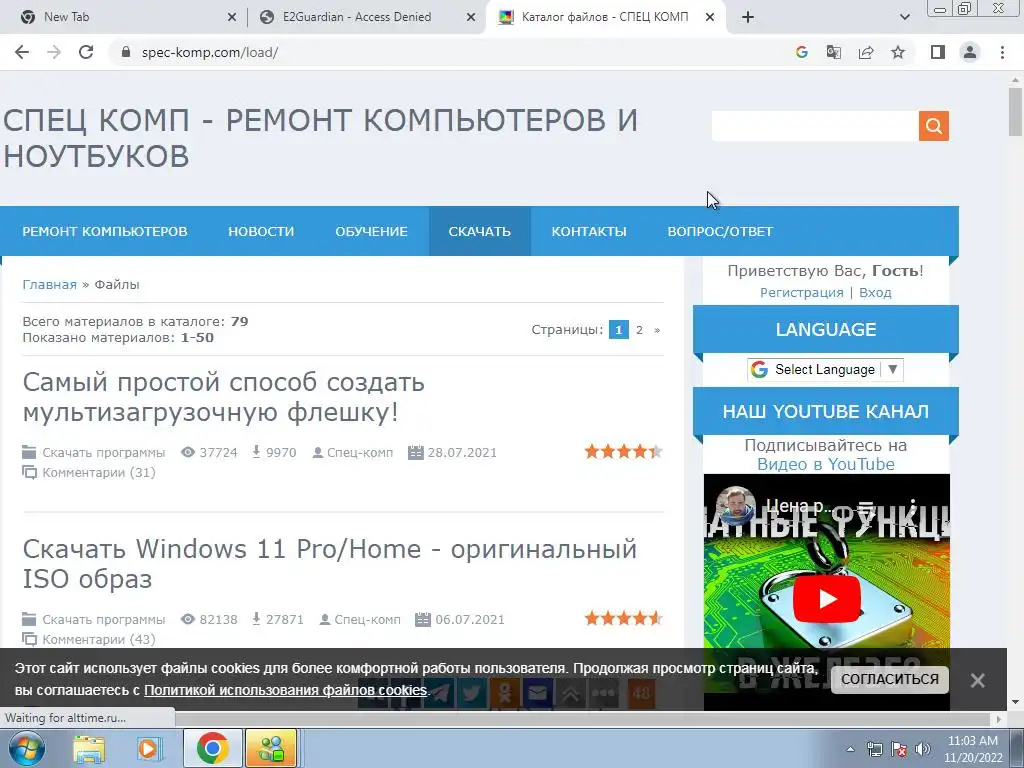Click the Вход login link

point(875,293)
